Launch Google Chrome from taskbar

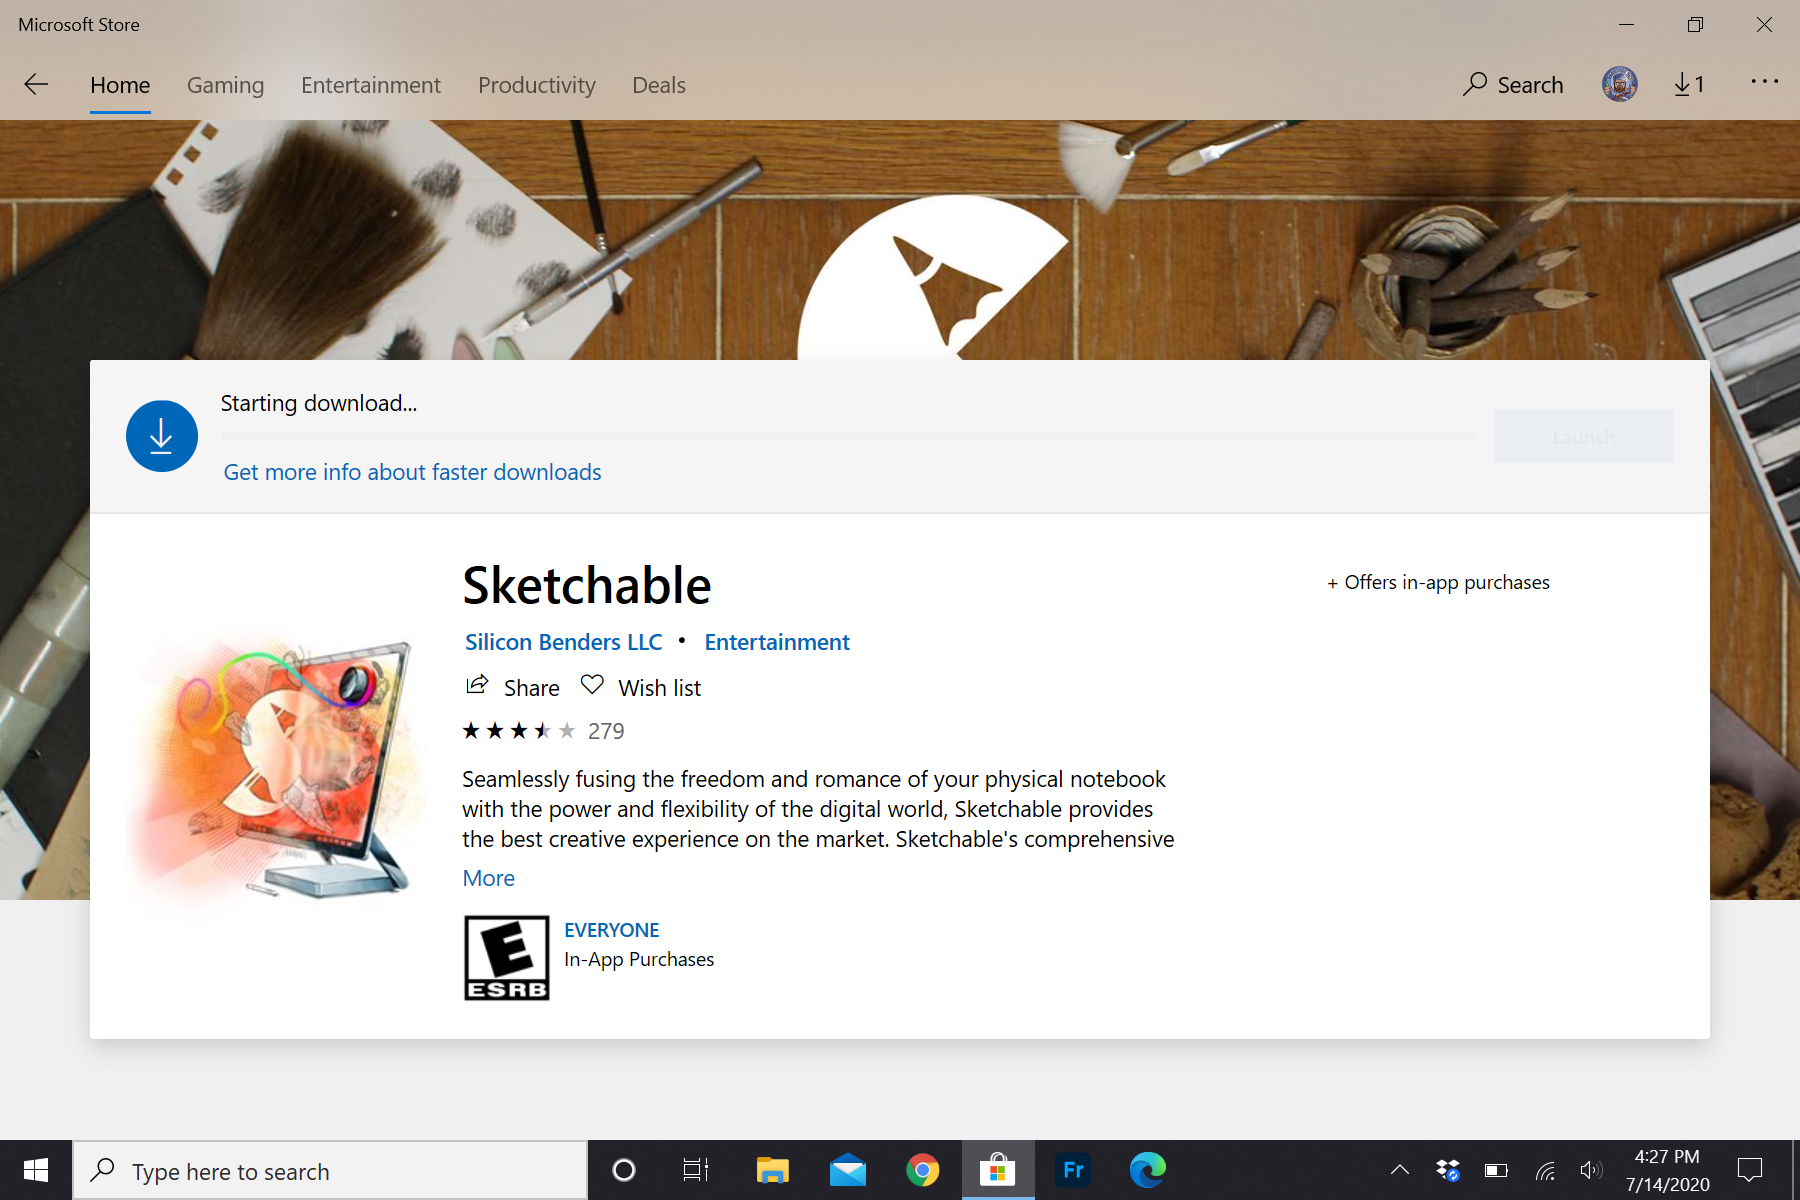(x=923, y=1170)
